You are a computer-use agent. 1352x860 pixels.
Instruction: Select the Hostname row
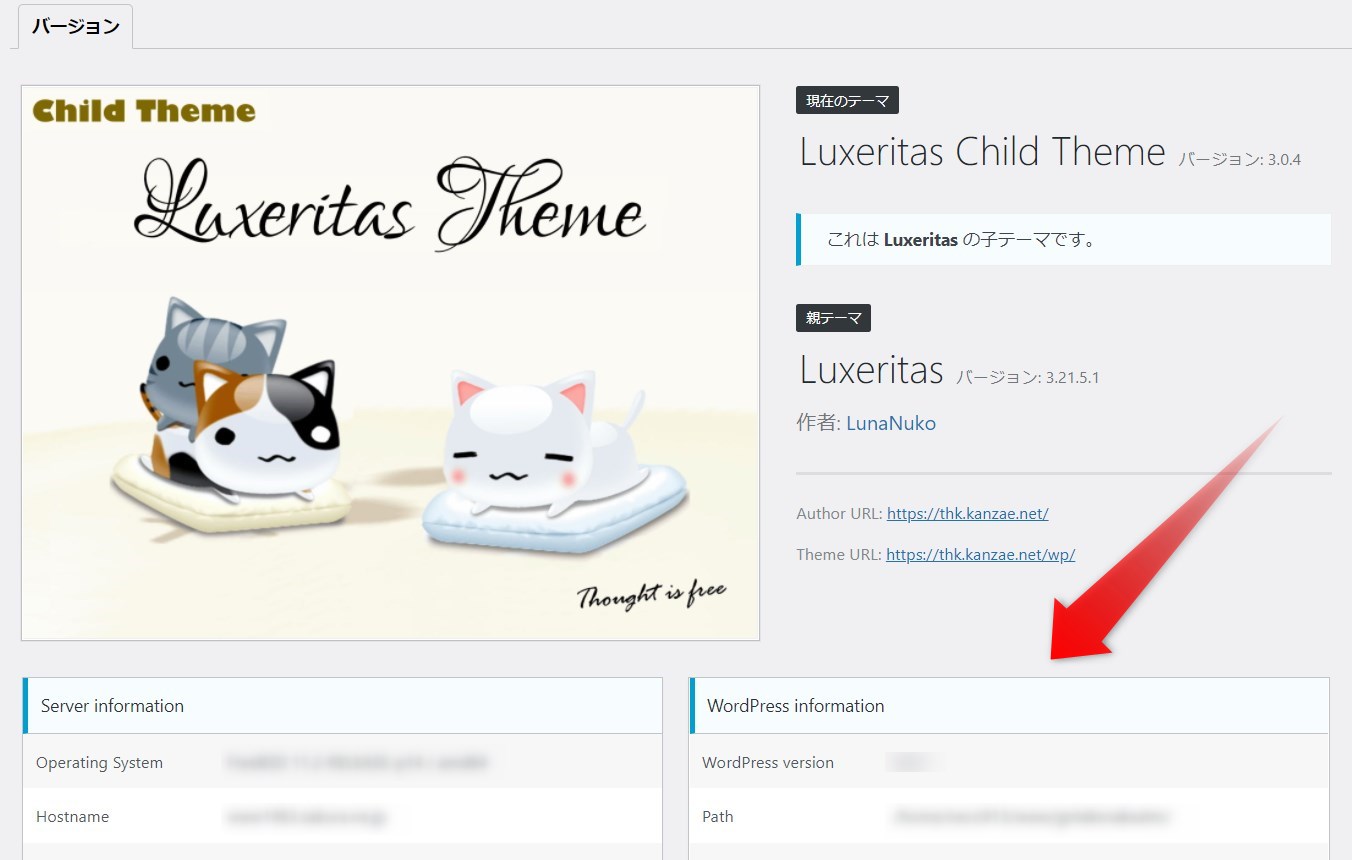tap(342, 816)
